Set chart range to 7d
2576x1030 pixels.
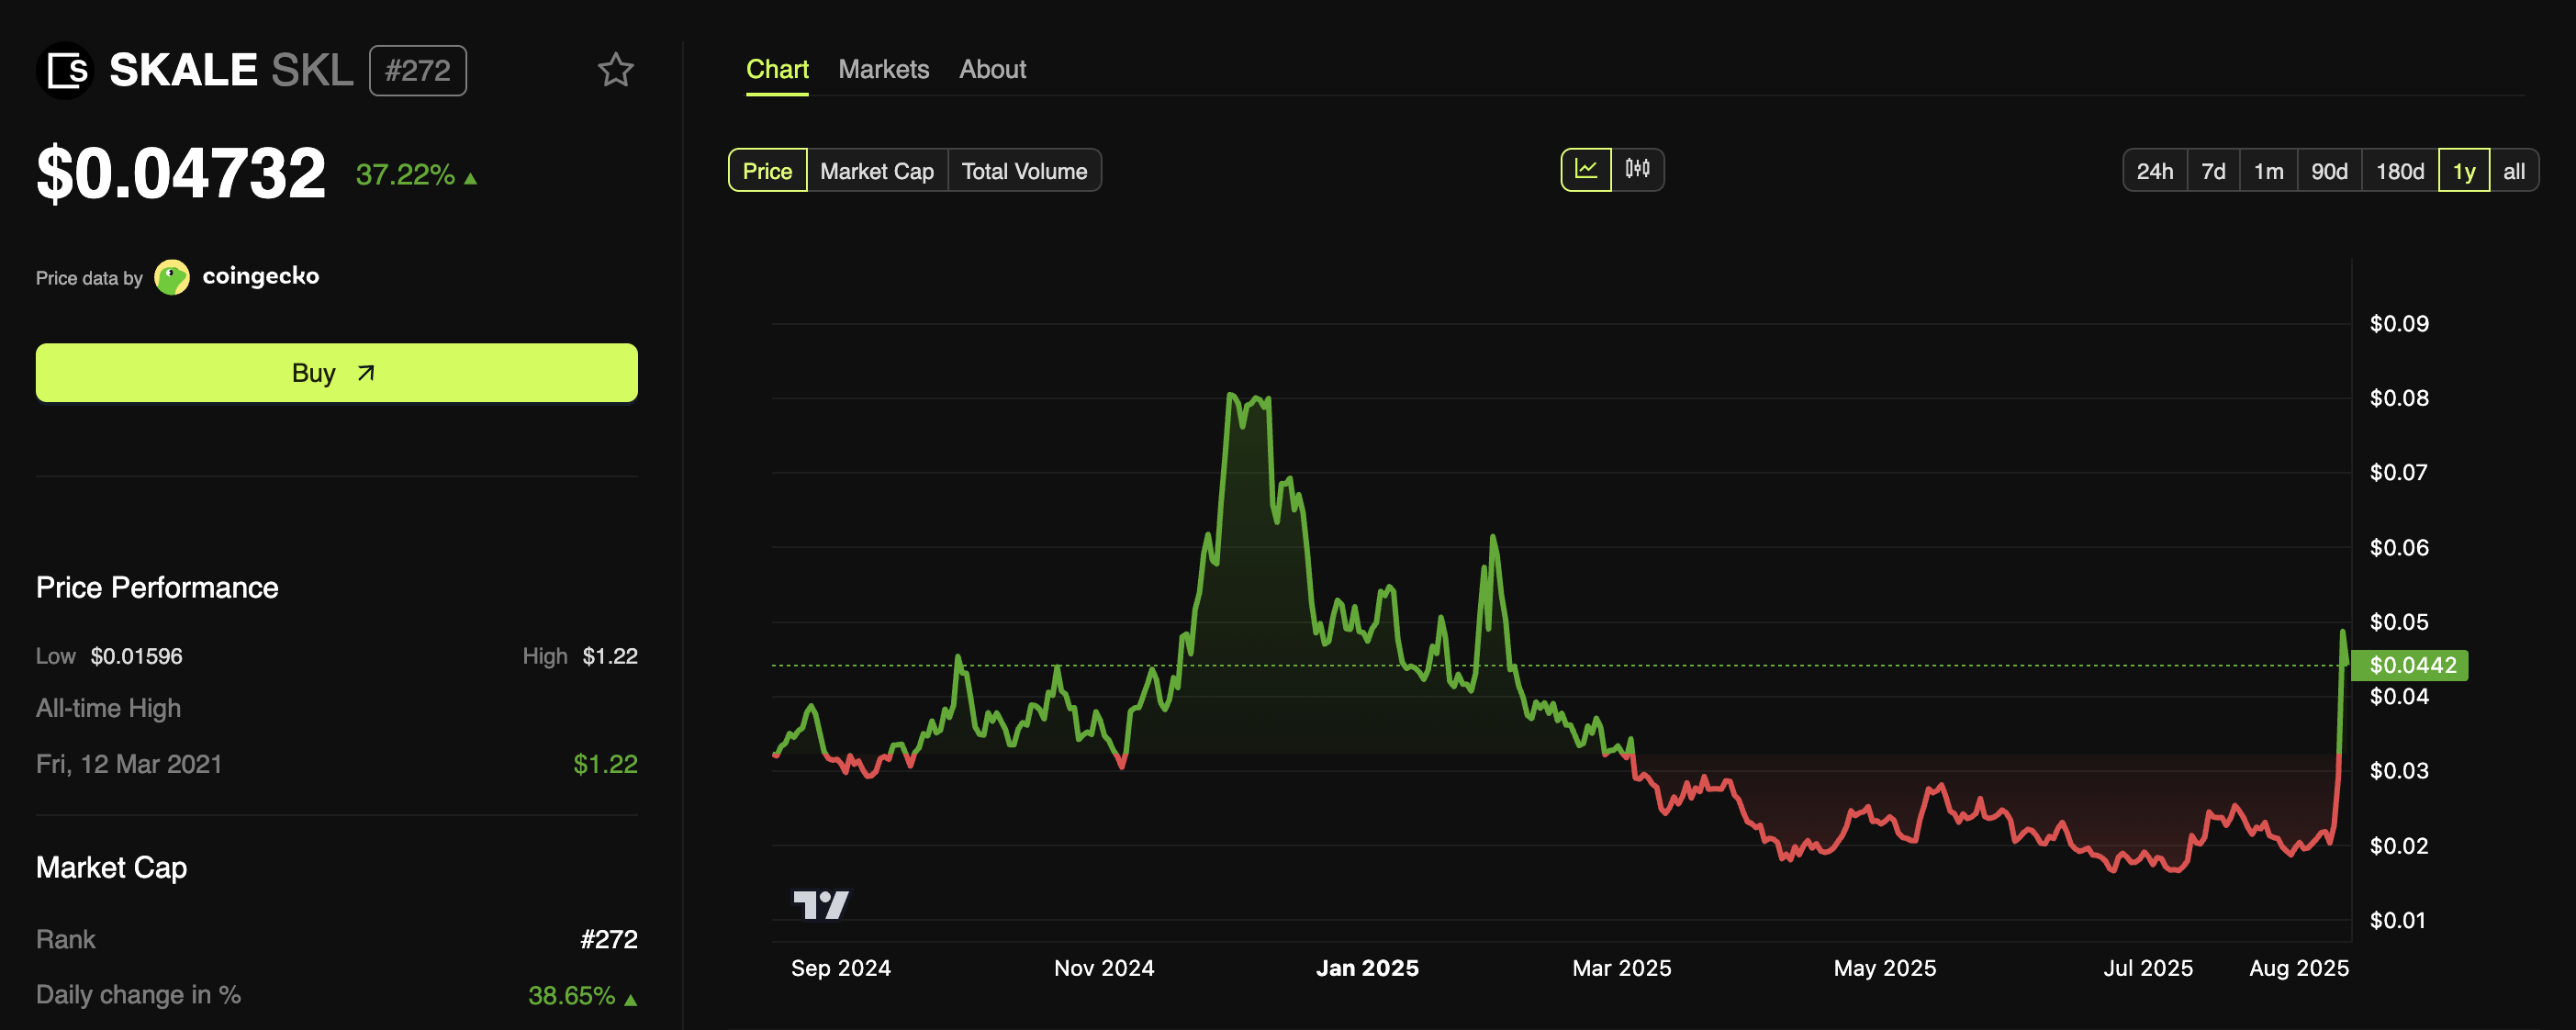pyautogui.click(x=2212, y=171)
